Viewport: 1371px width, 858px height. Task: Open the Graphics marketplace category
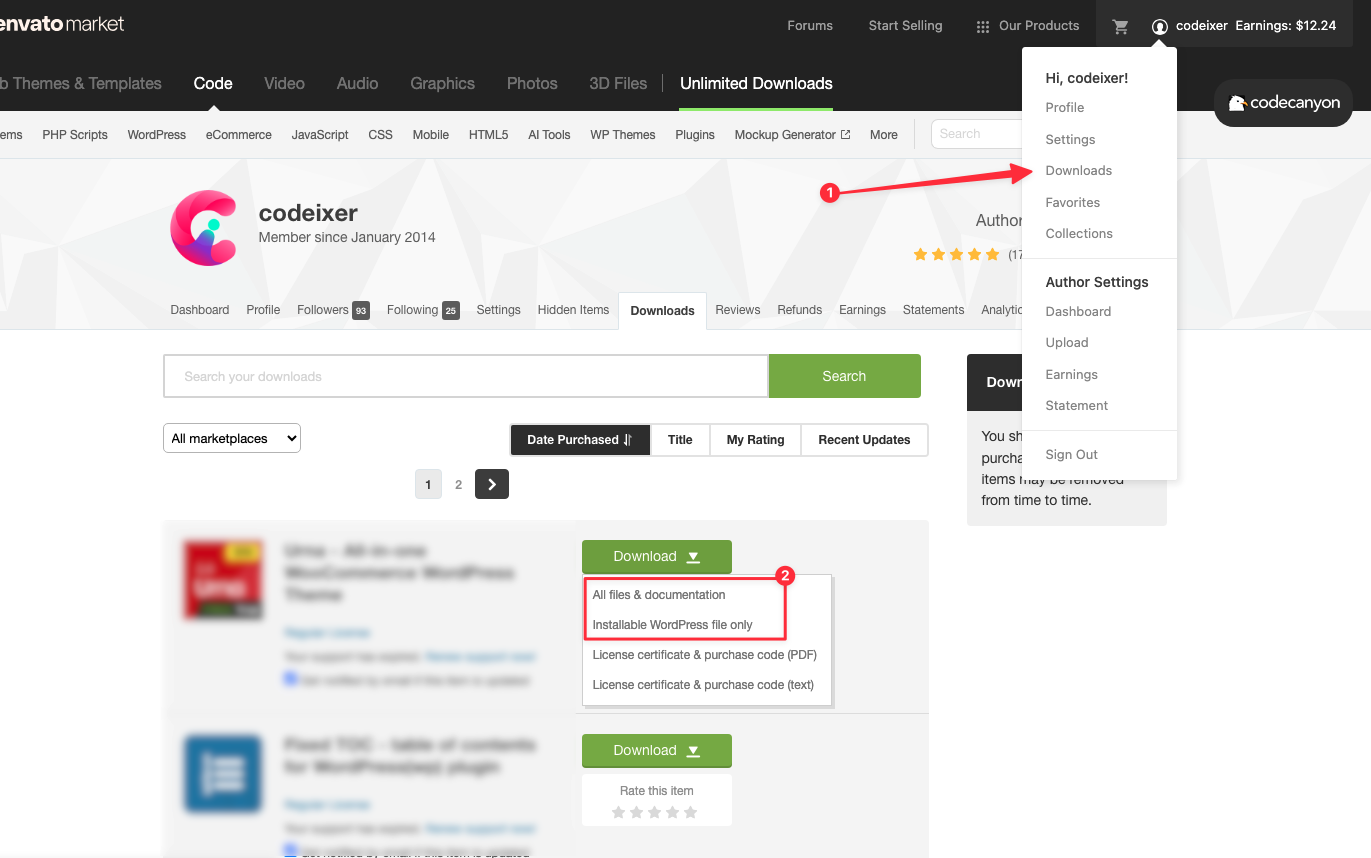442,84
